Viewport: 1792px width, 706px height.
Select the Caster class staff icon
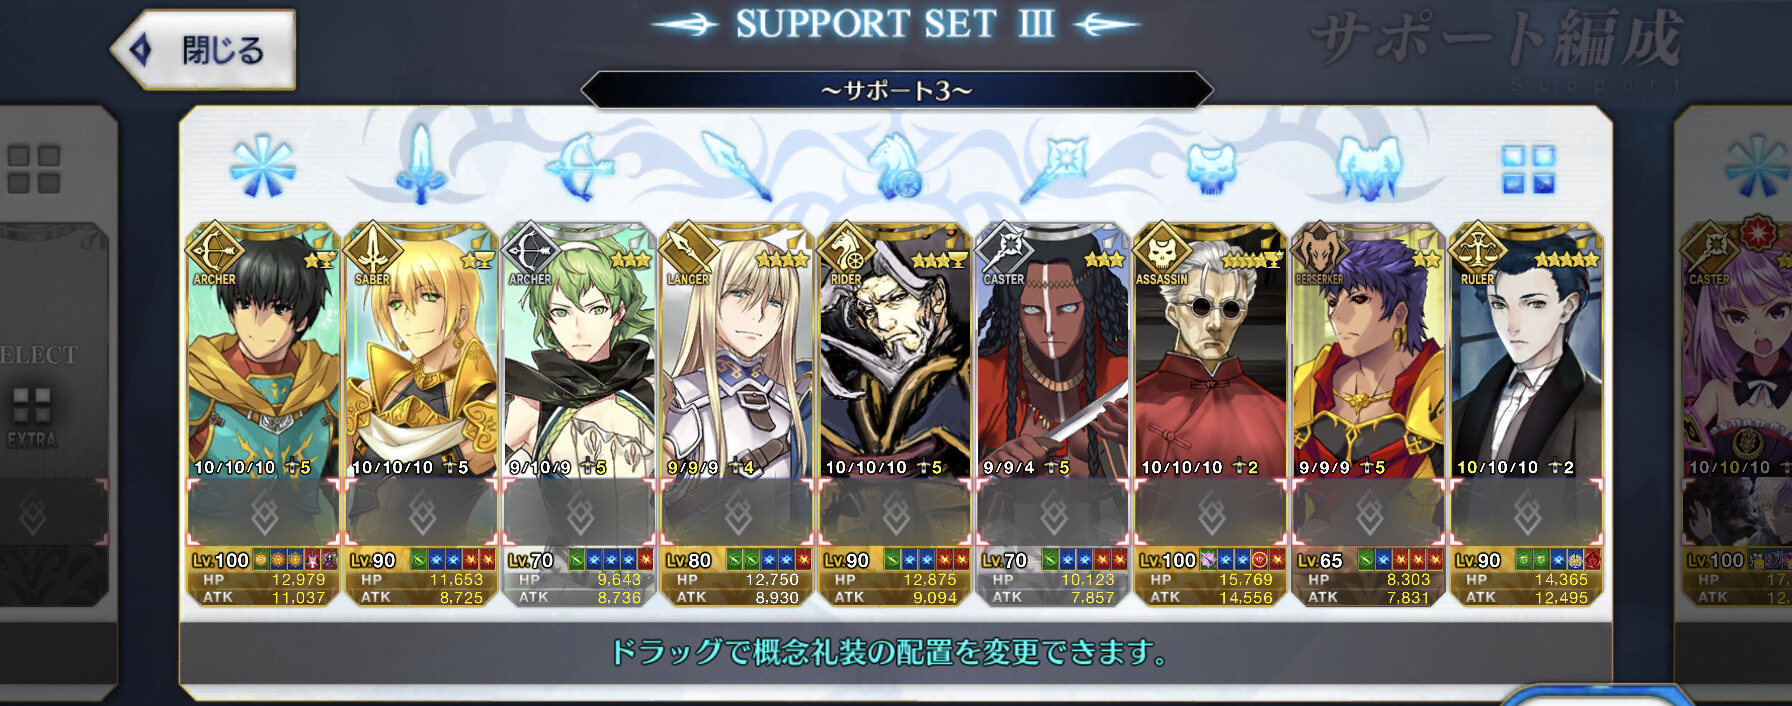pyautogui.click(x=1053, y=167)
